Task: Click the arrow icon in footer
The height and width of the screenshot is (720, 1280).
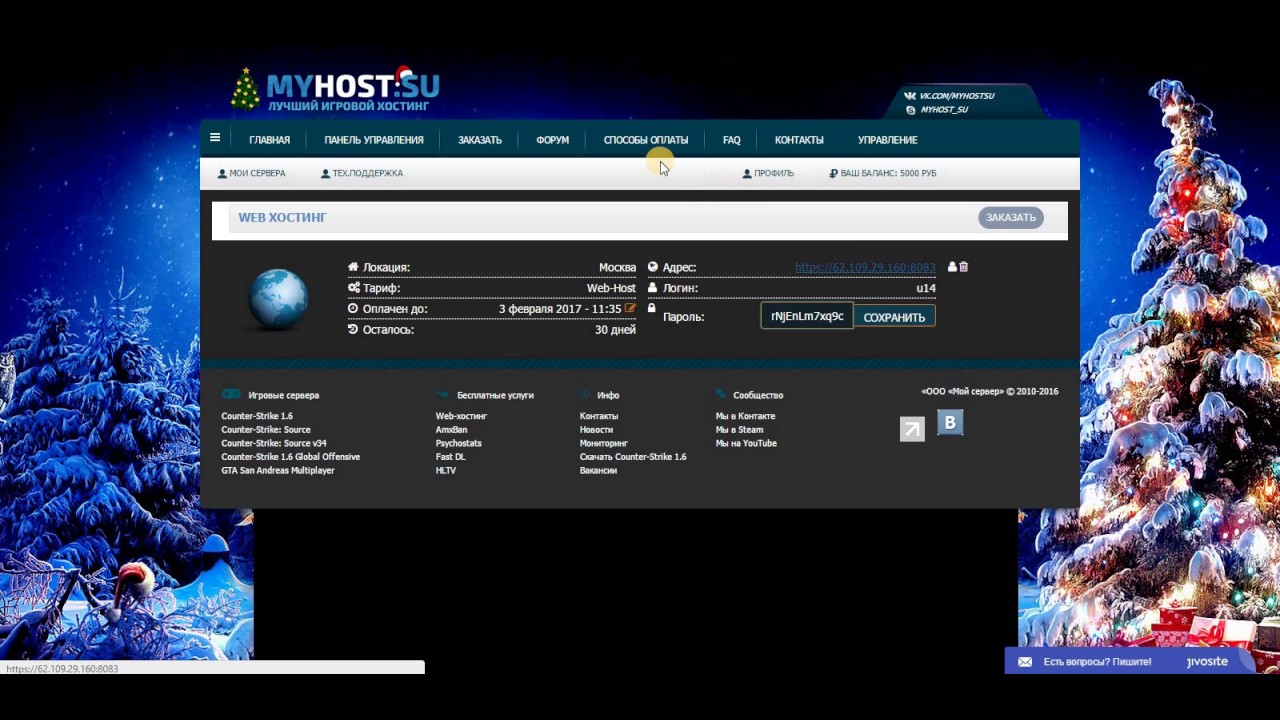Action: coord(912,430)
